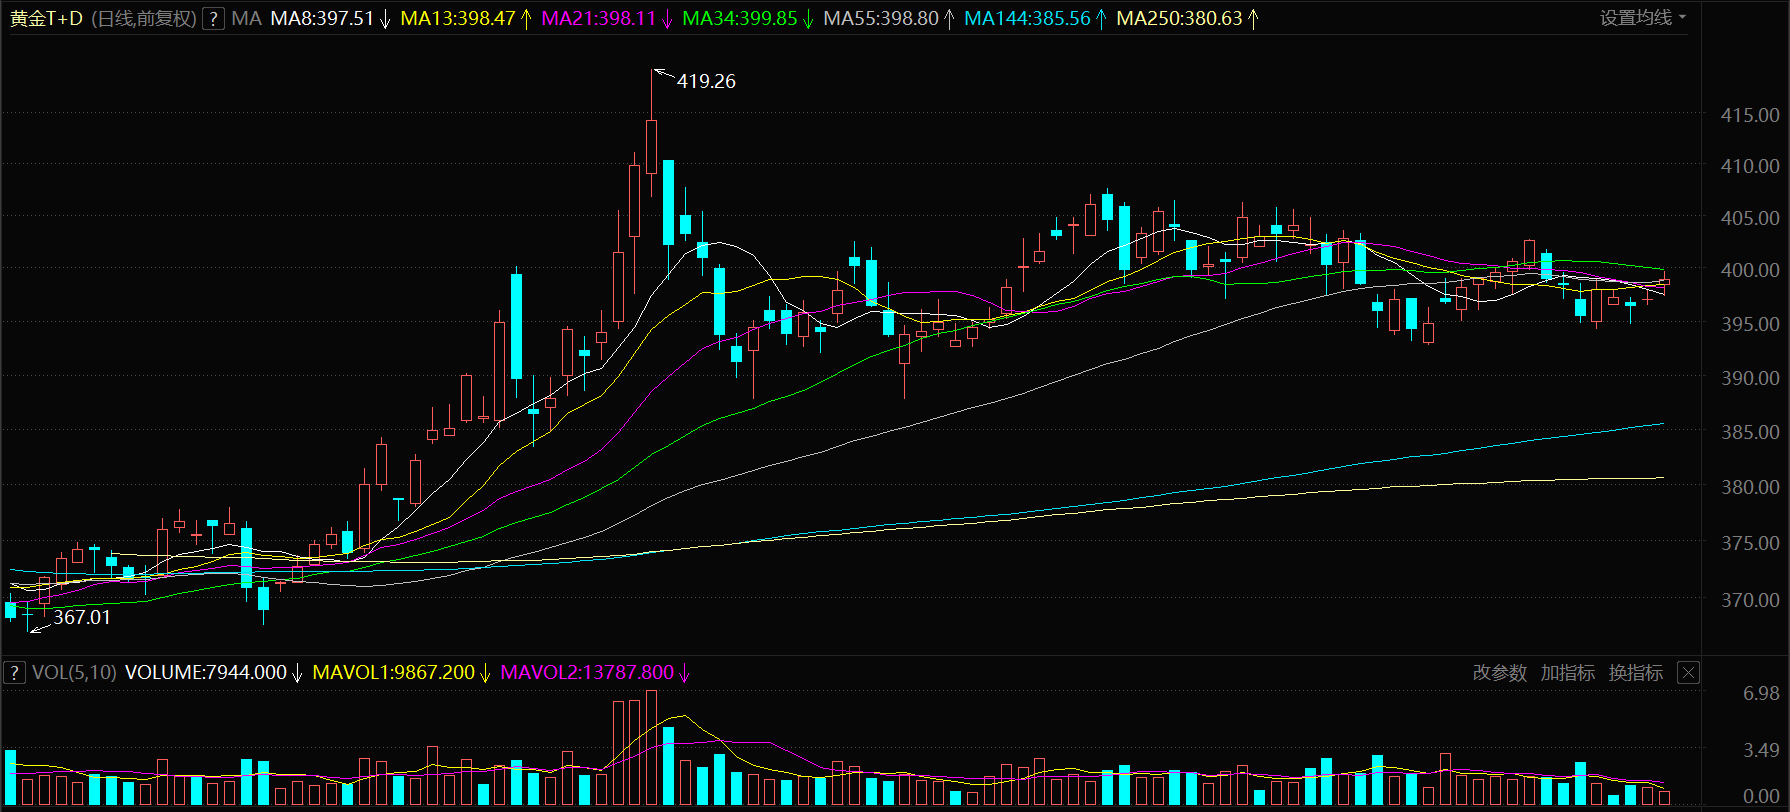Screen dimensions: 1790x812
Task: Select the MA34:399.85 moving average label
Action: [740, 18]
